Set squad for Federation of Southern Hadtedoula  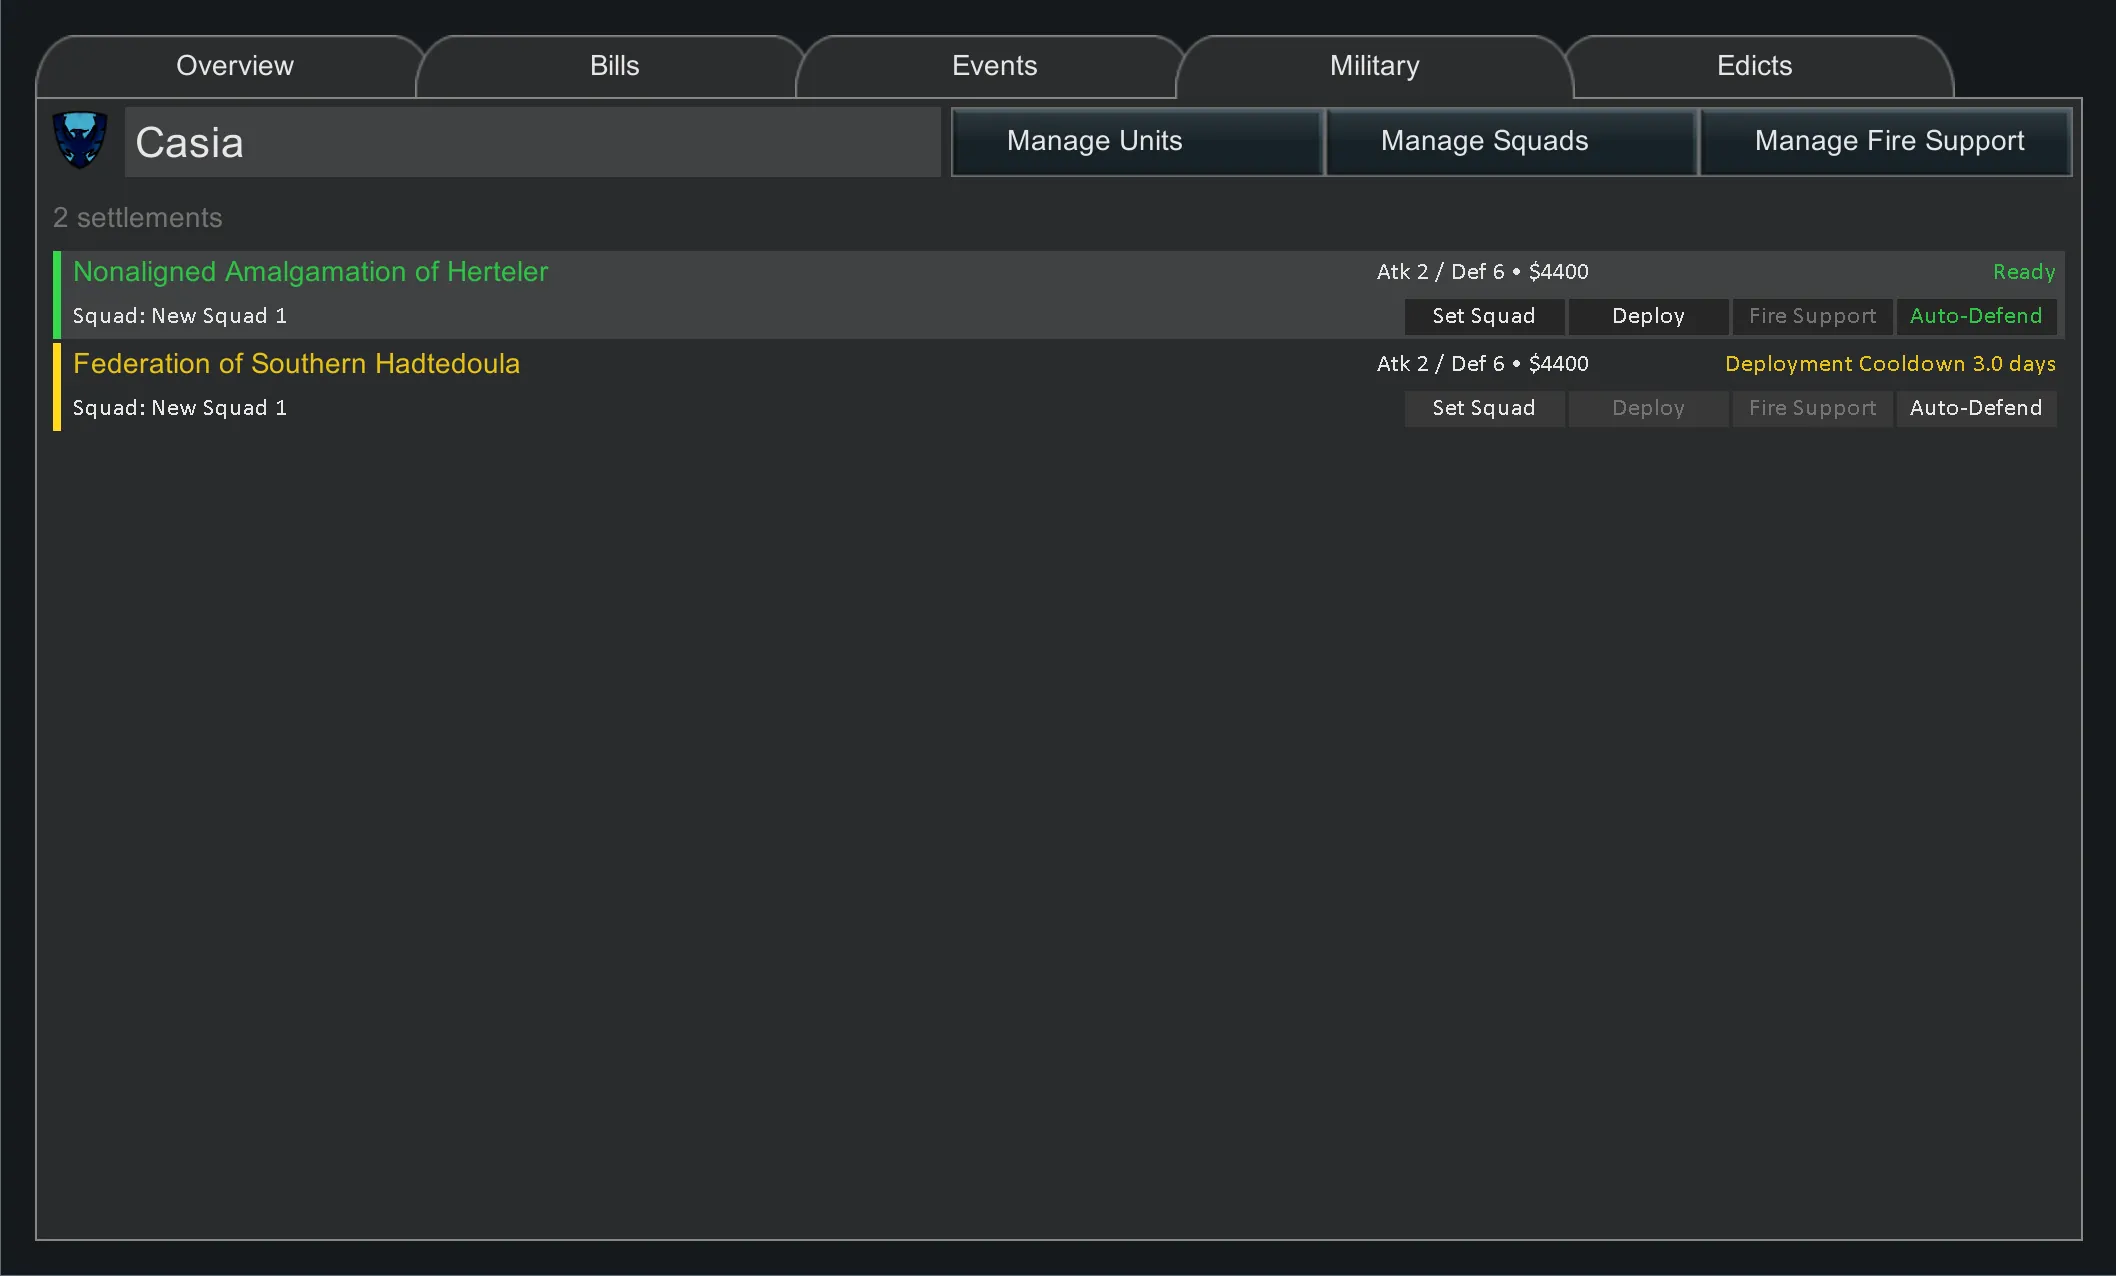[1484, 408]
